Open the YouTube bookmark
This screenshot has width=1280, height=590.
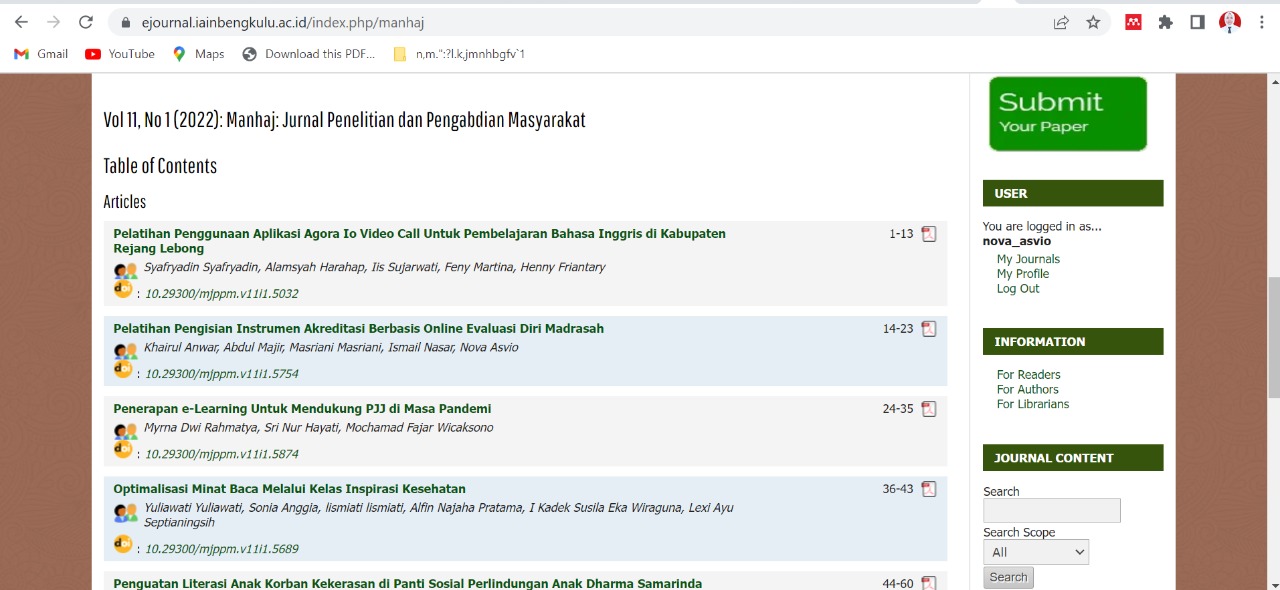pyautogui.click(x=120, y=54)
